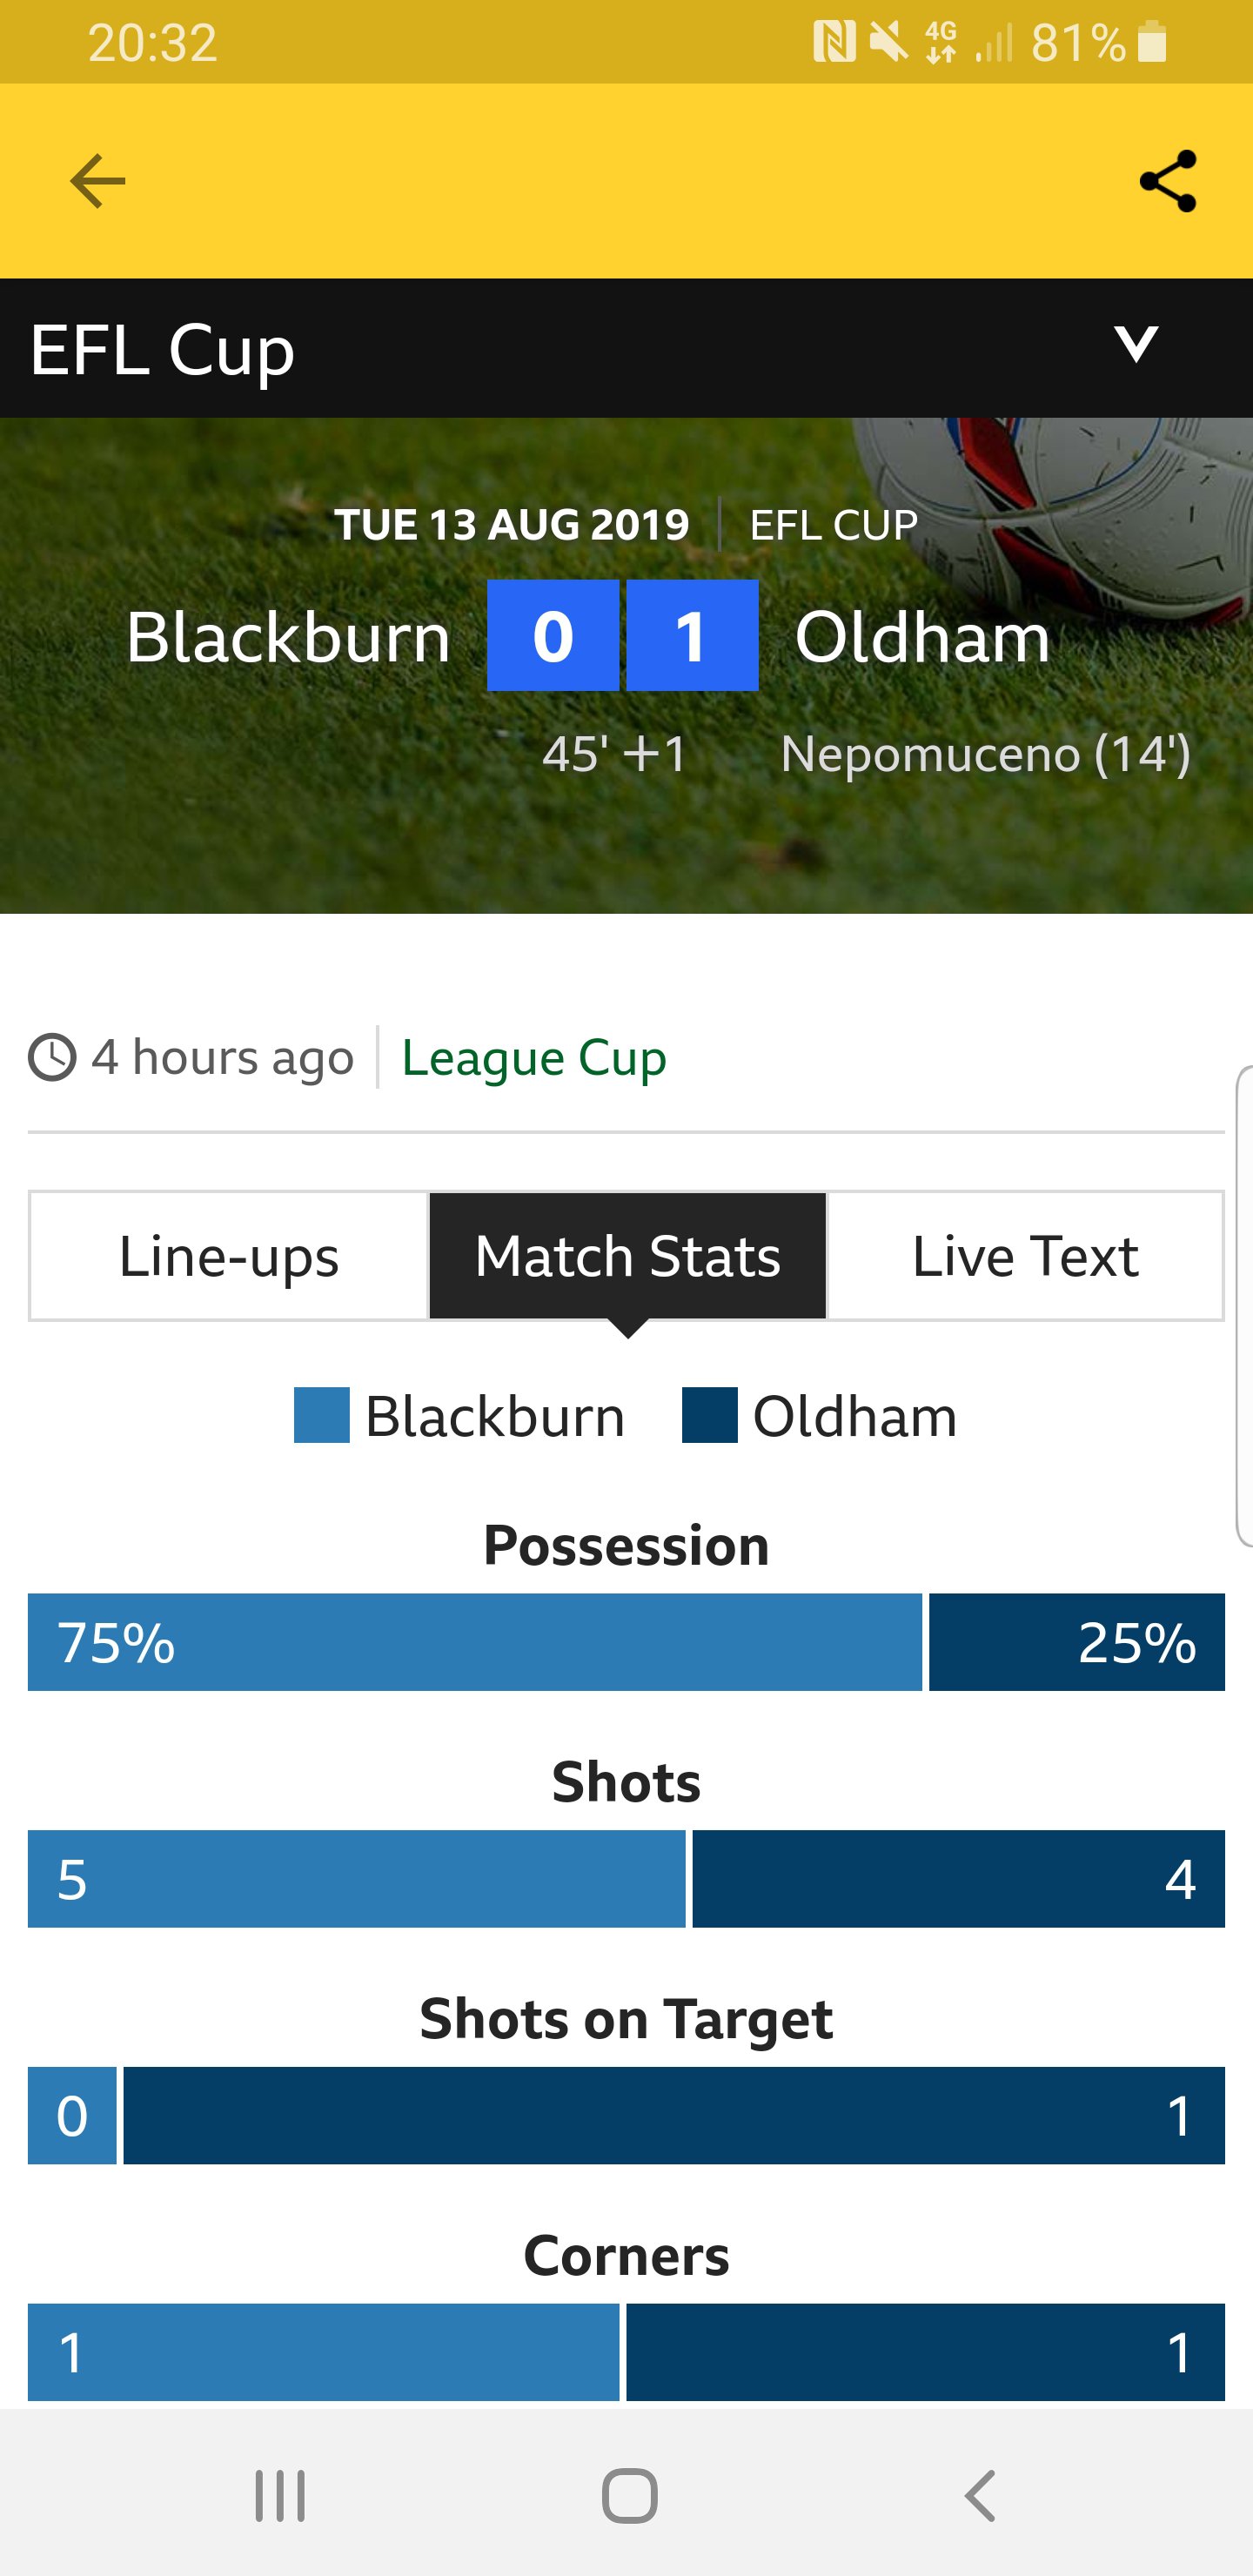Tap the battery status icon
The height and width of the screenshot is (2576, 1253).
click(x=1152, y=42)
